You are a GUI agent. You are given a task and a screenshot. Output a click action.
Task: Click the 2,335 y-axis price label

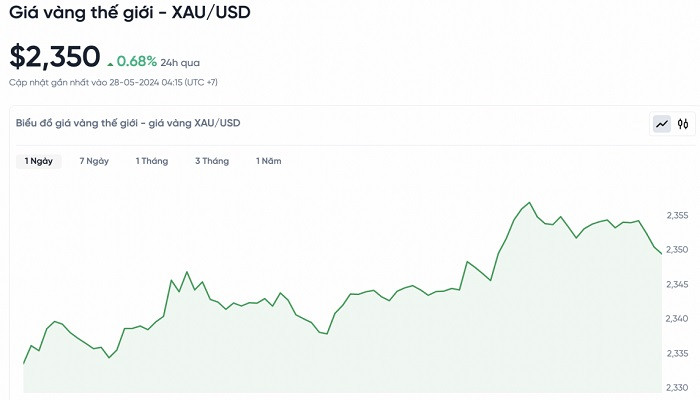click(677, 353)
